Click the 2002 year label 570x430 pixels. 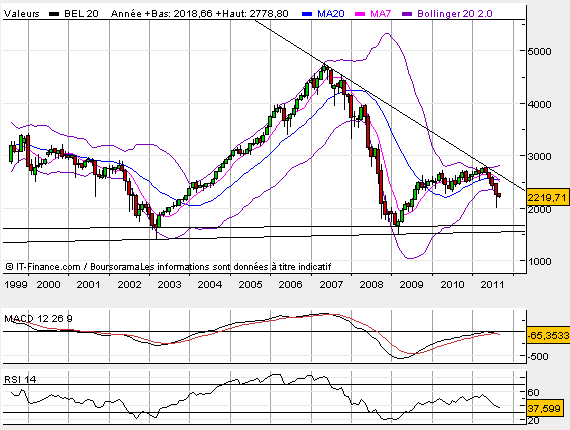click(129, 285)
